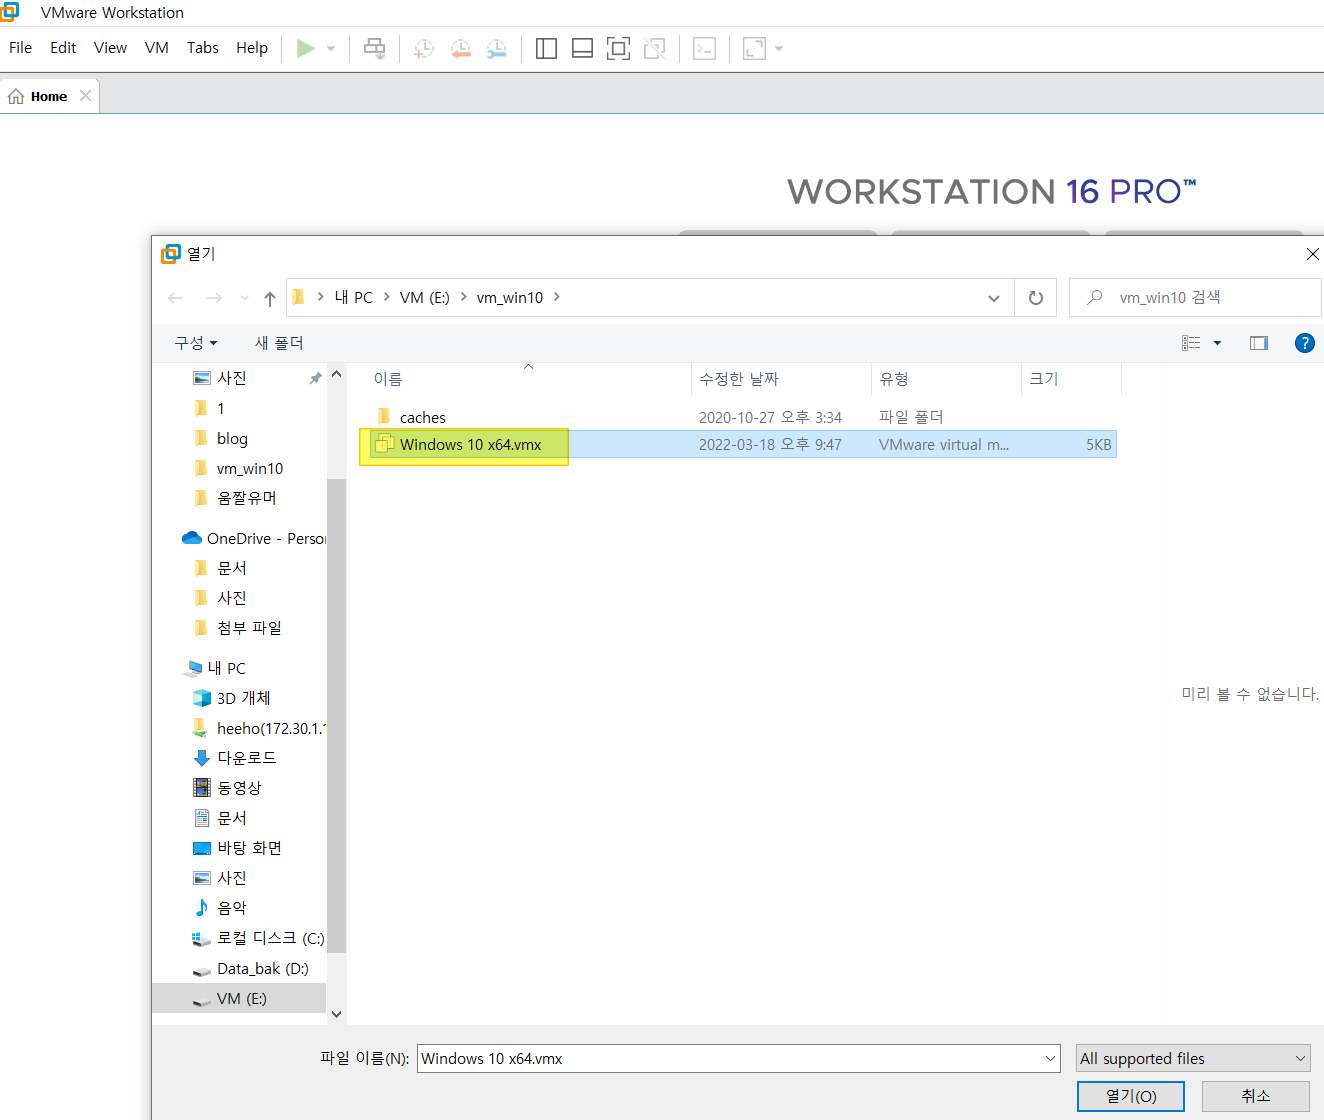Click the console view toolbar icon
The height and width of the screenshot is (1120, 1324).
point(705,48)
